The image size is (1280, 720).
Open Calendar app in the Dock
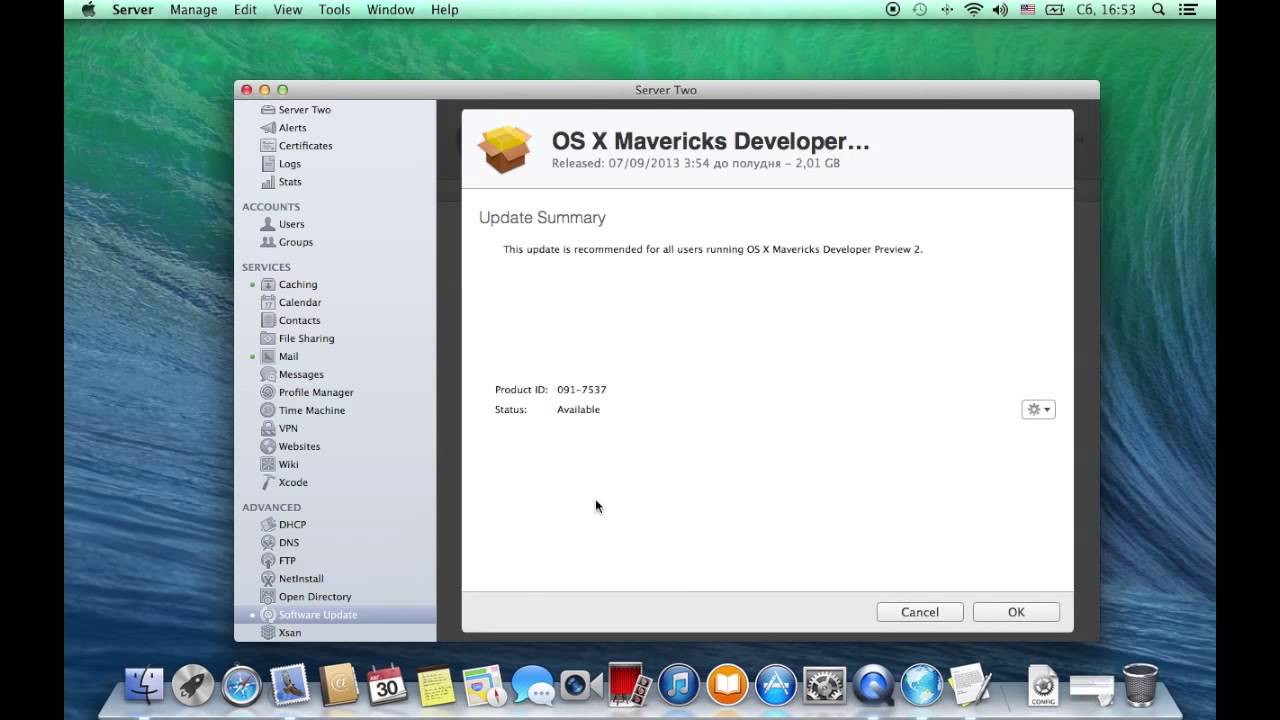(387, 685)
